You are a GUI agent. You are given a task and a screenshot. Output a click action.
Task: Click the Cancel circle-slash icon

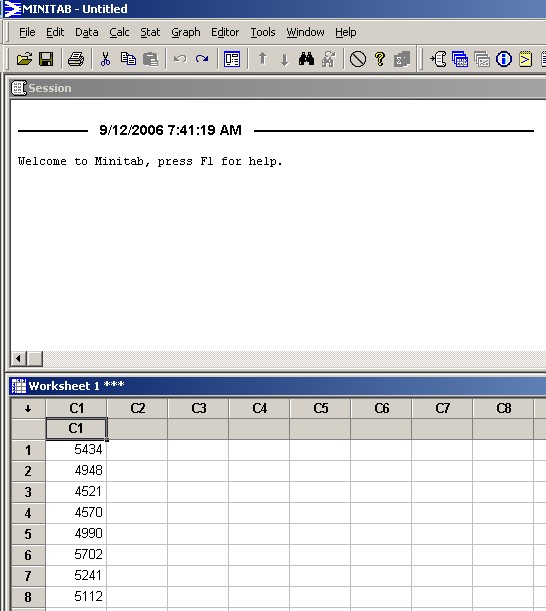358,59
